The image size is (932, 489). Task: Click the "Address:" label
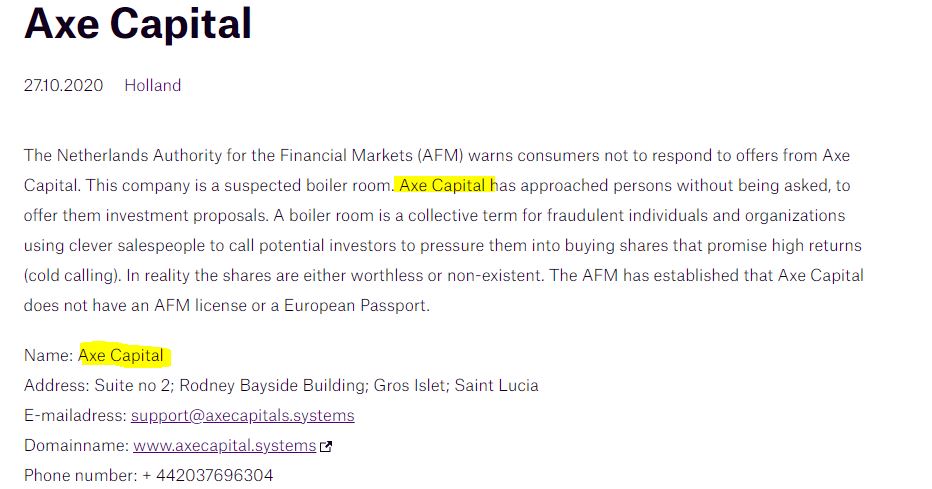[56, 385]
